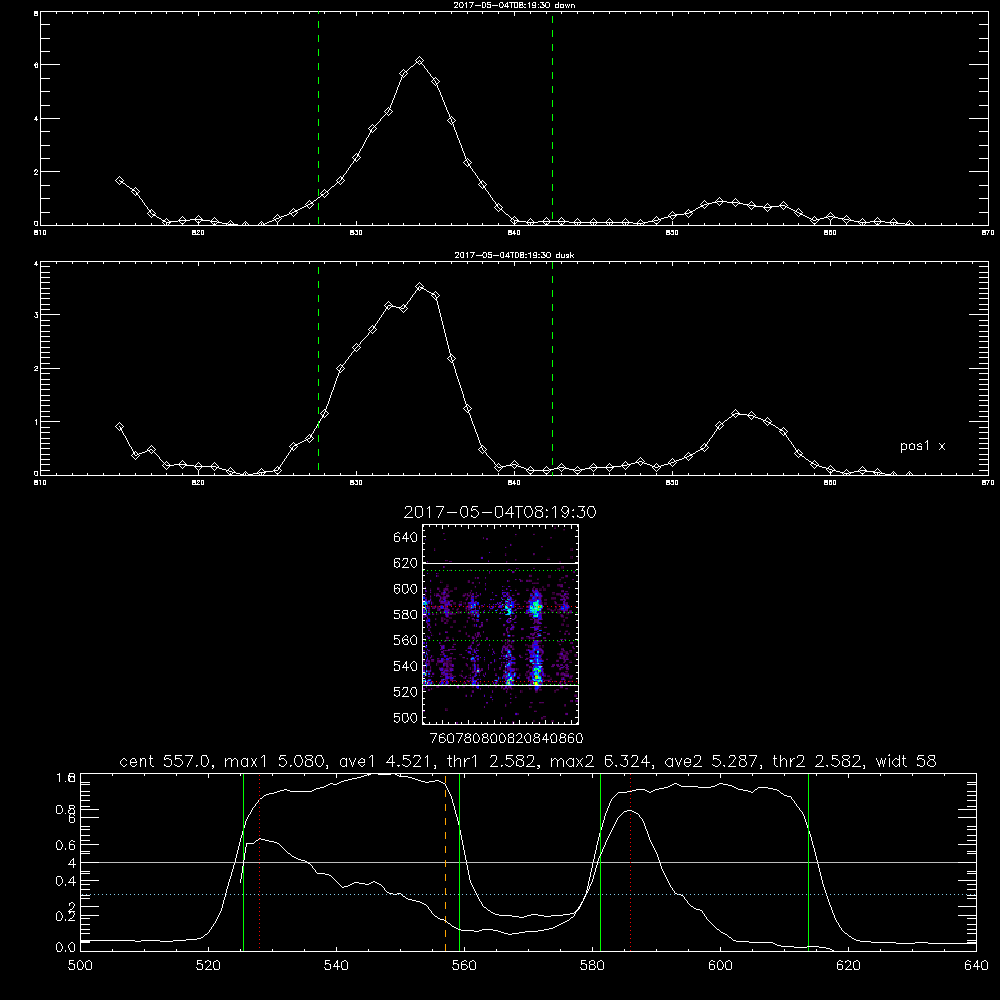1000x1000 pixels.
Task: Click the '640' y-axis label beside spectral image
Action: 406,538
